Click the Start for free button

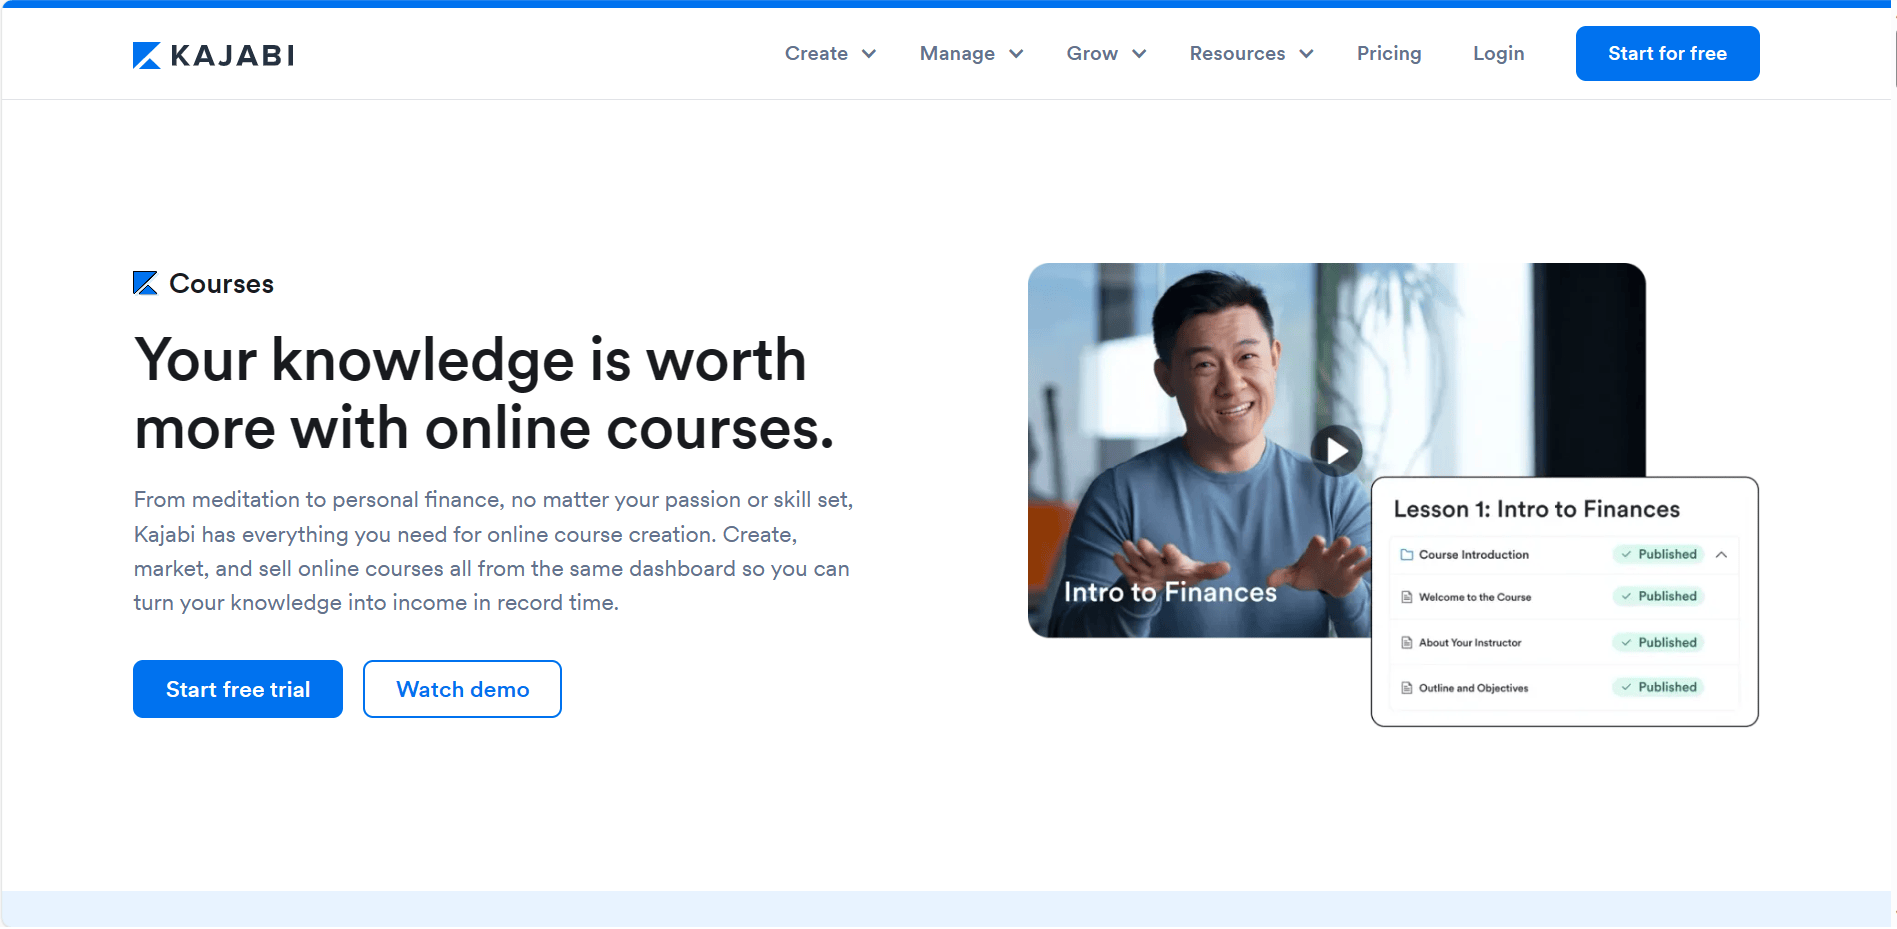(1666, 53)
